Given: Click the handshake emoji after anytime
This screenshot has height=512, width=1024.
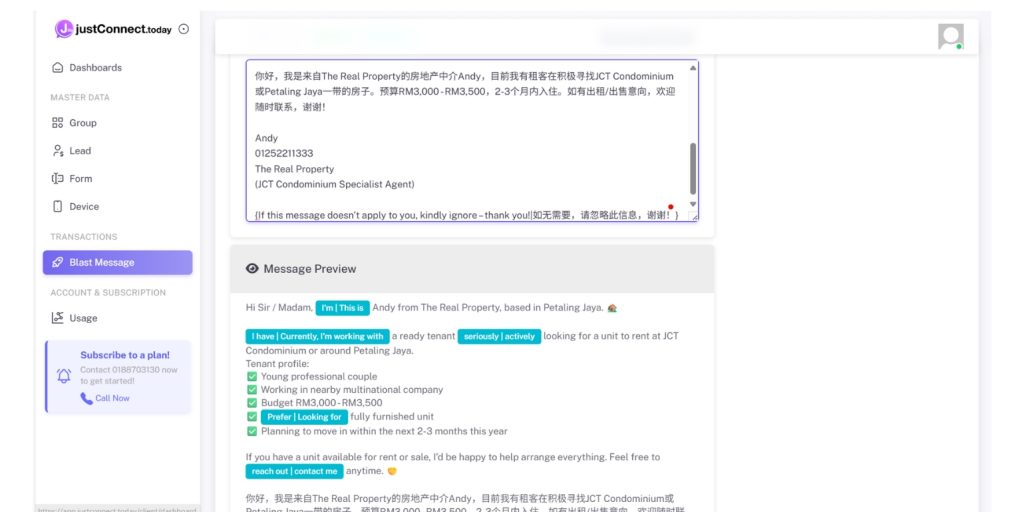Looking at the screenshot, I should pyautogui.click(x=392, y=472).
